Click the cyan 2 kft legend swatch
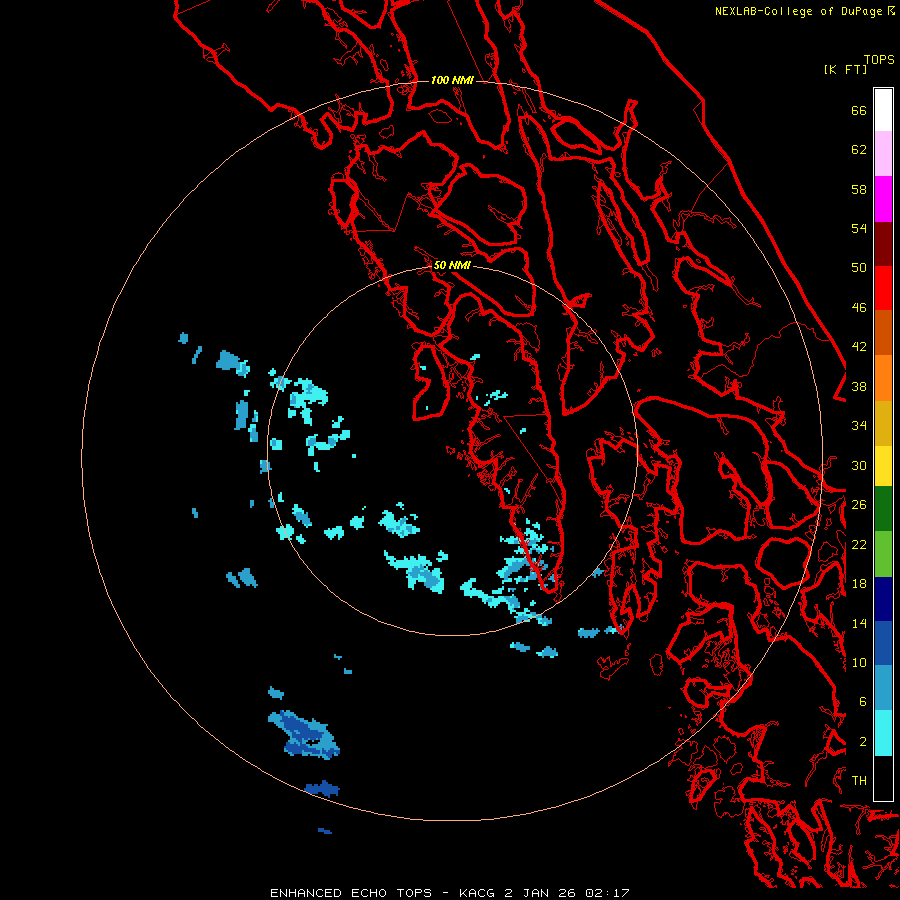900x900 pixels. point(883,733)
